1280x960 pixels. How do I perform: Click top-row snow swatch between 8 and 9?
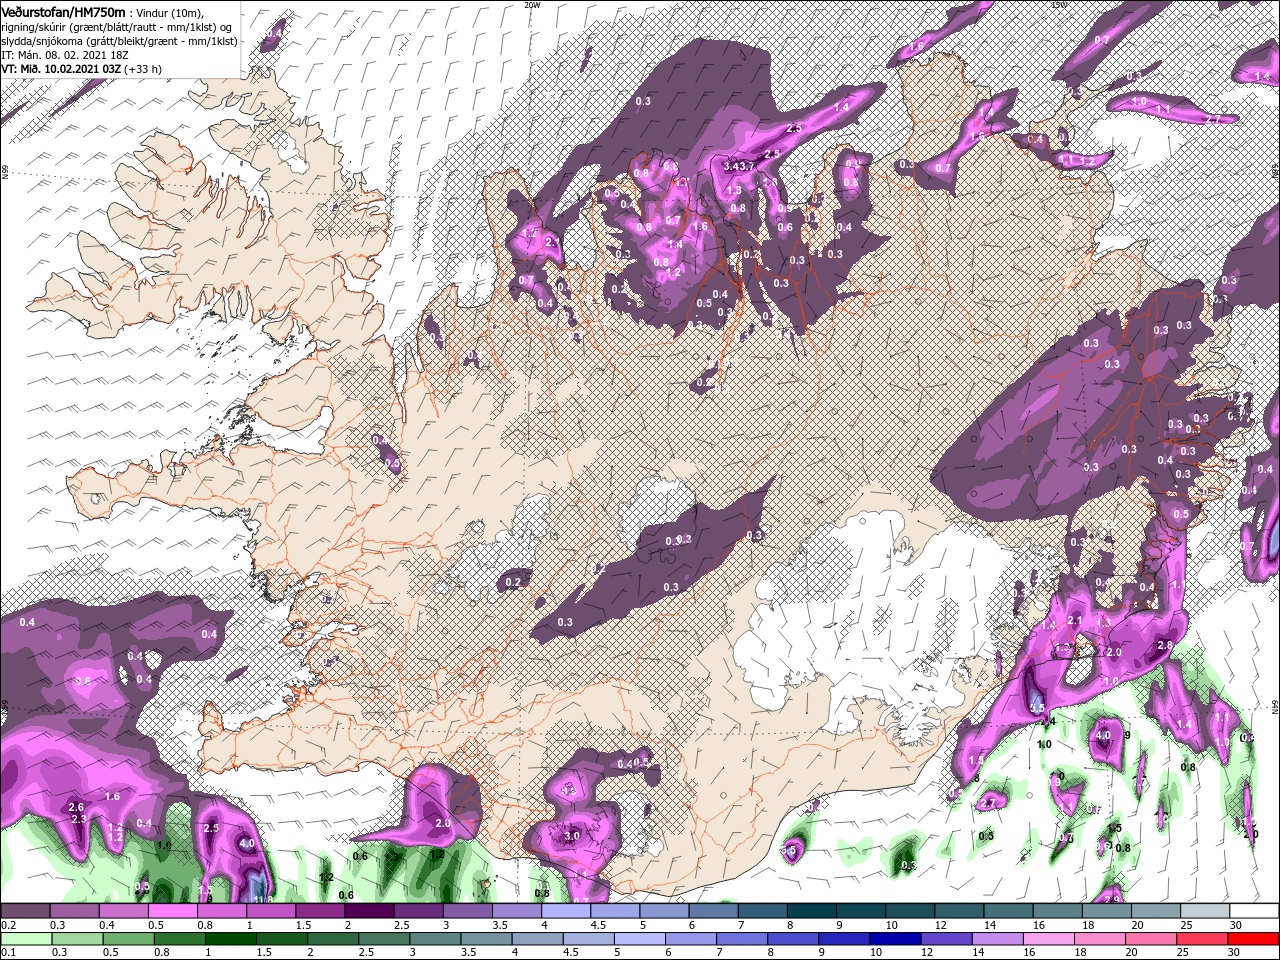814,911
